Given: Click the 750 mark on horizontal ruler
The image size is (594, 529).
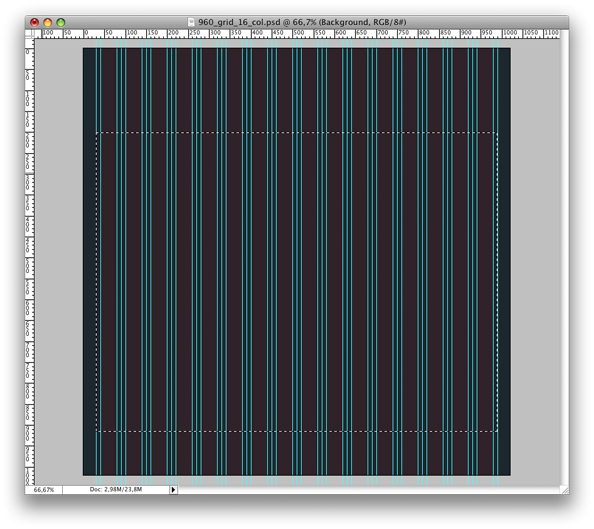Looking at the screenshot, I should 404,33.
